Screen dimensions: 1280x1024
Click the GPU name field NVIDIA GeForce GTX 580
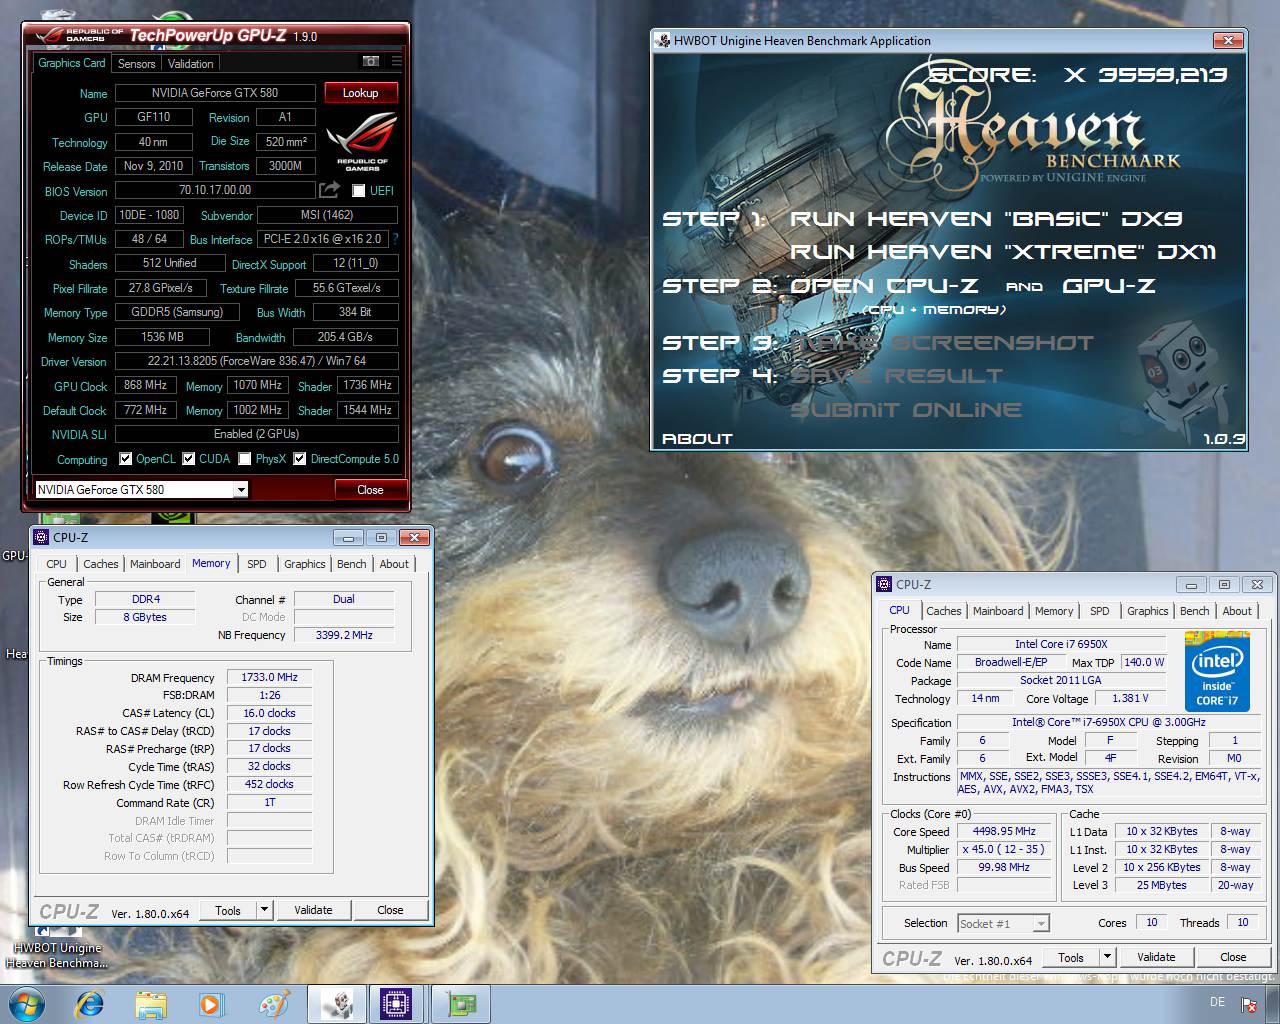(x=215, y=93)
